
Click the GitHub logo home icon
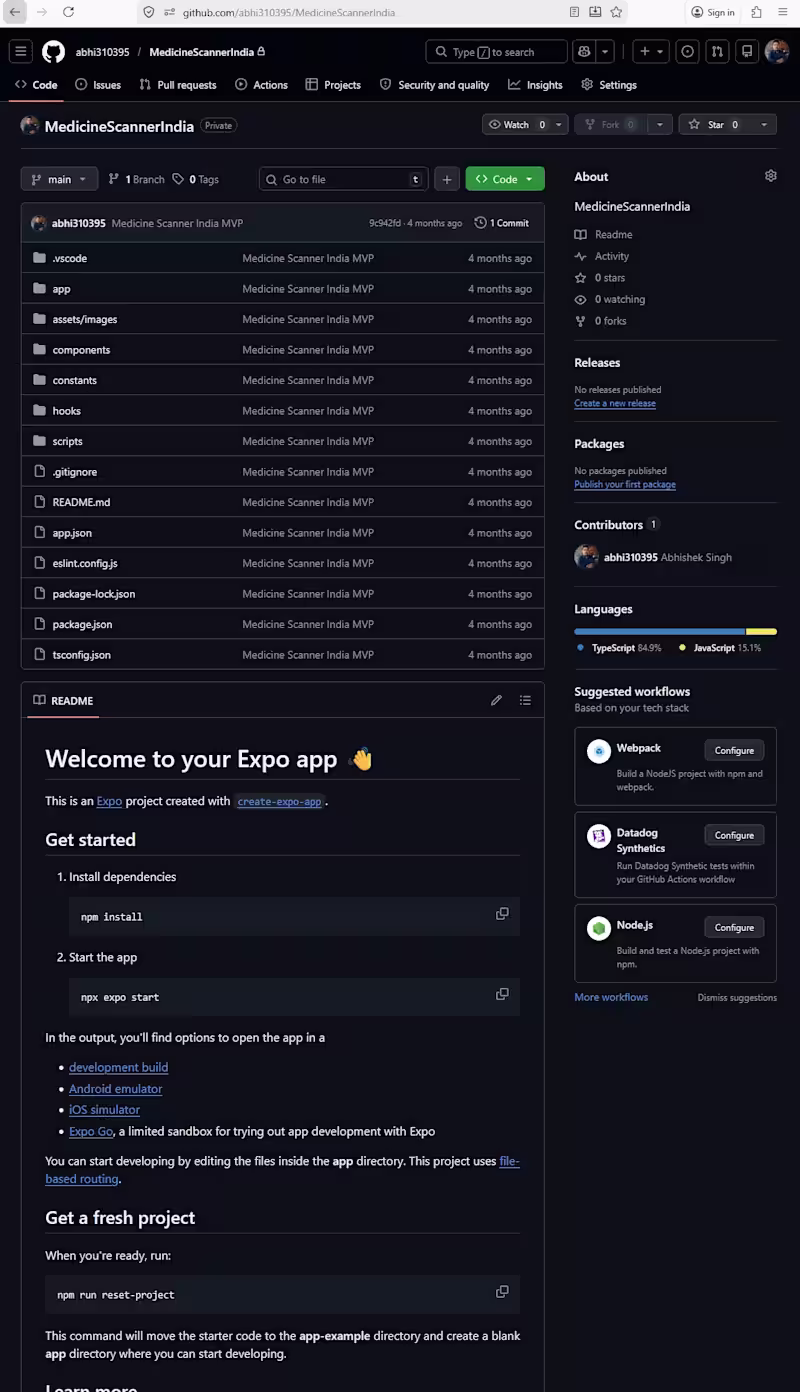pyautogui.click(x=53, y=52)
